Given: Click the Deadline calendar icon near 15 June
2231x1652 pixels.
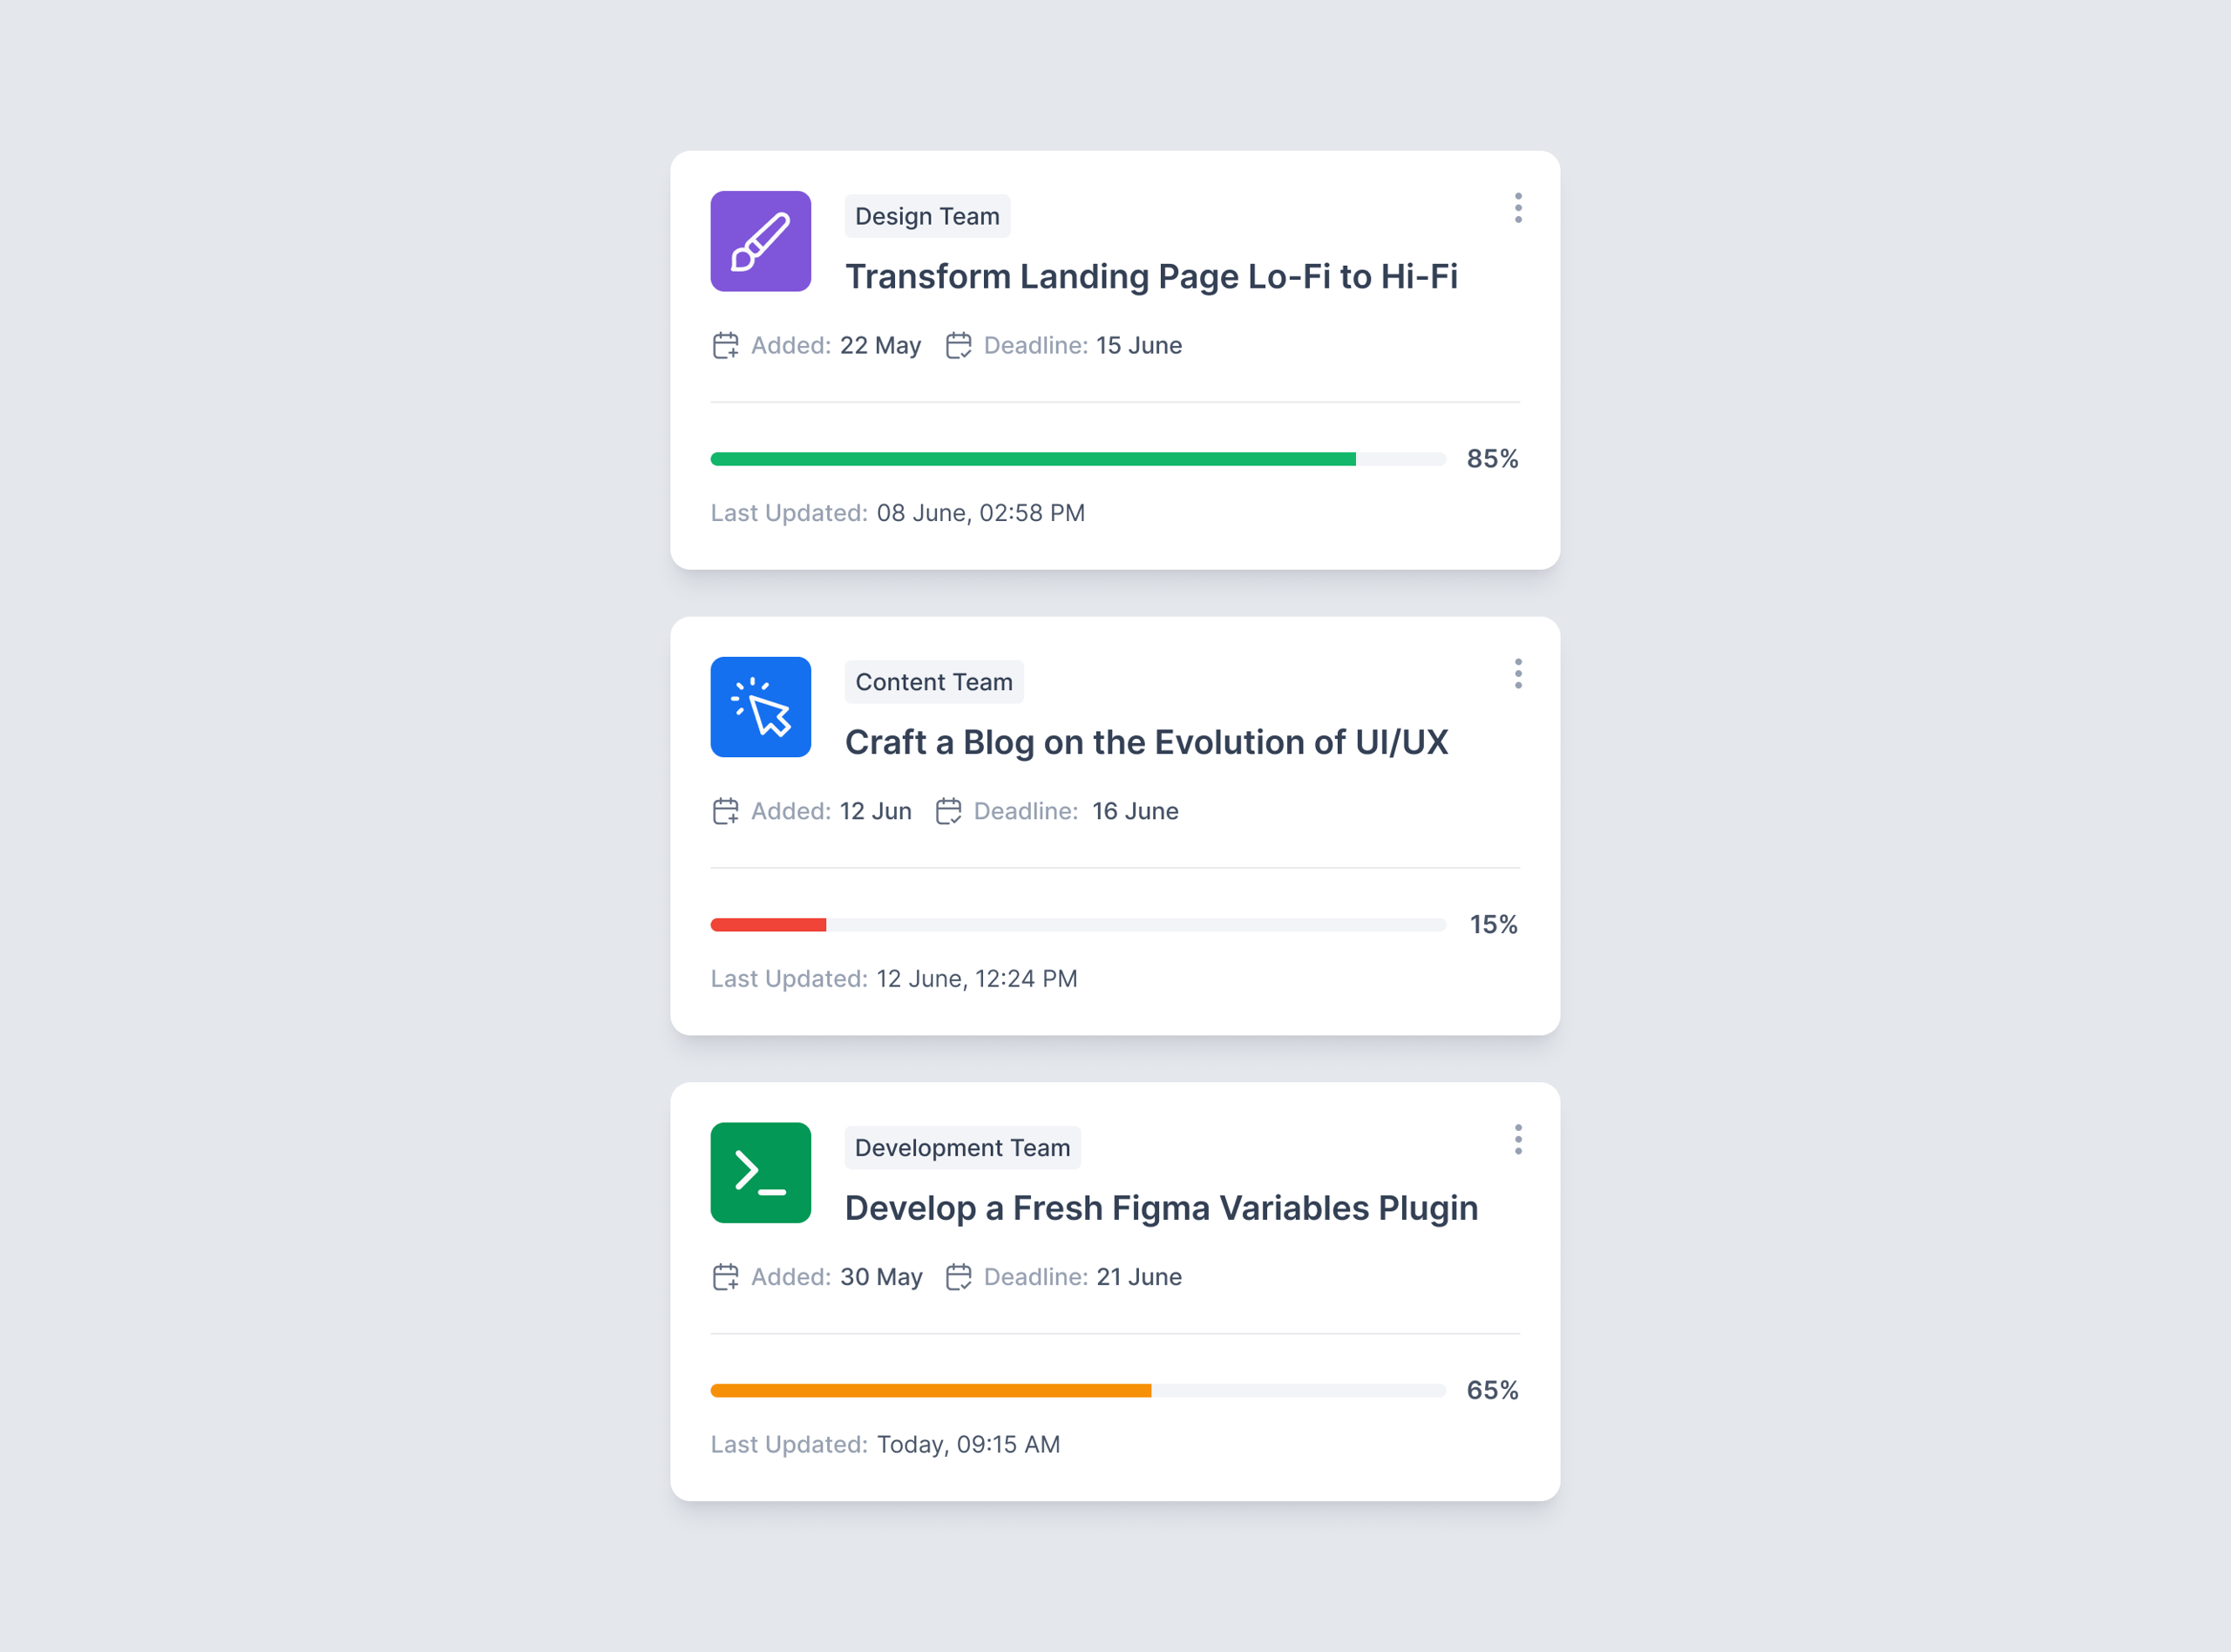Looking at the screenshot, I should (x=958, y=345).
